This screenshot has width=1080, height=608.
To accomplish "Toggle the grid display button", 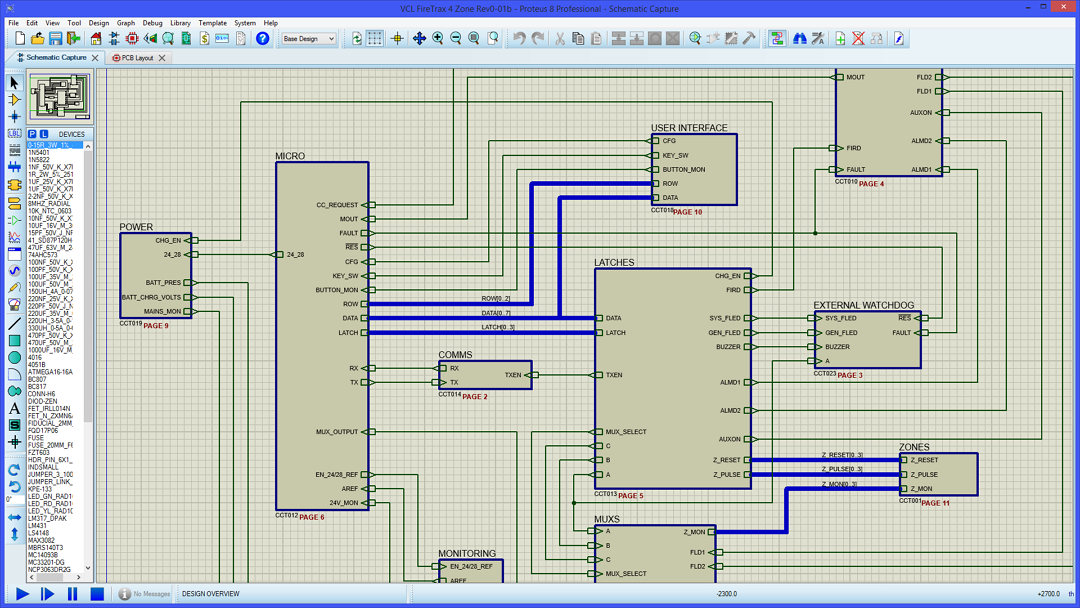I will (374, 39).
